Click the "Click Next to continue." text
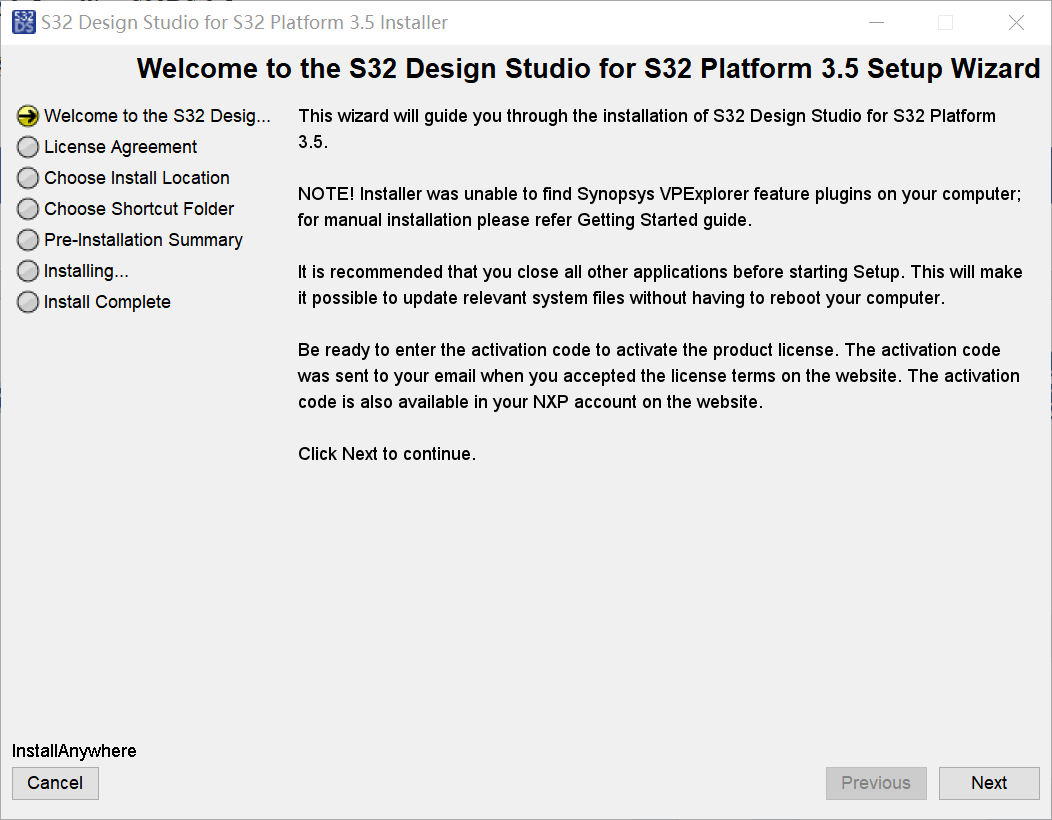1052x820 pixels. (x=387, y=454)
